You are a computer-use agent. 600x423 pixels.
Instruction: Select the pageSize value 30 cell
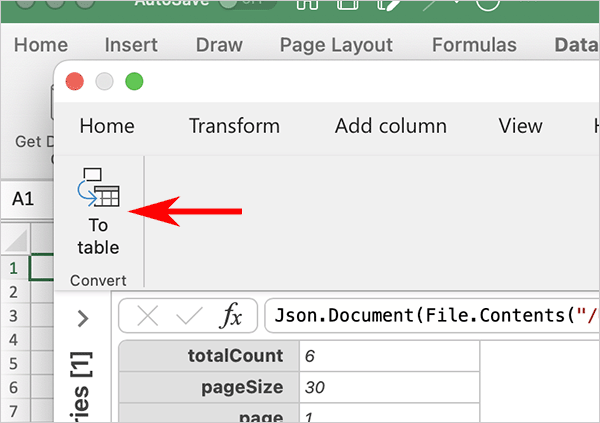click(340, 387)
